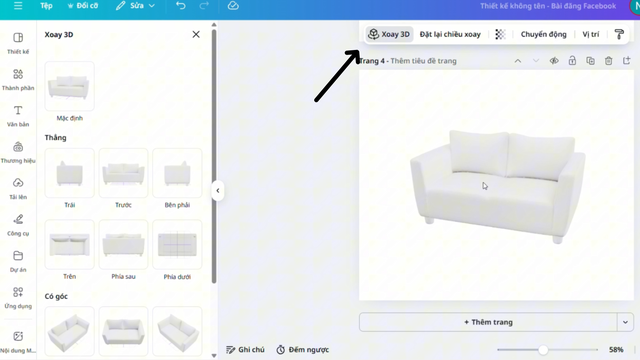Viewport: 640px width, 360px height.
Task: Select the Bên phải right view thumbnail
Action: tap(177, 173)
